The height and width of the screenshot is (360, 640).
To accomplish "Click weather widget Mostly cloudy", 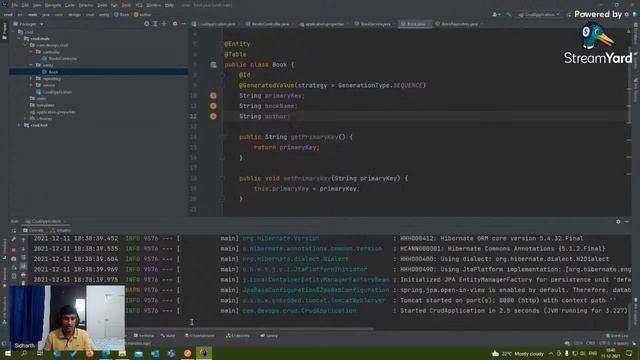I will [518, 353].
